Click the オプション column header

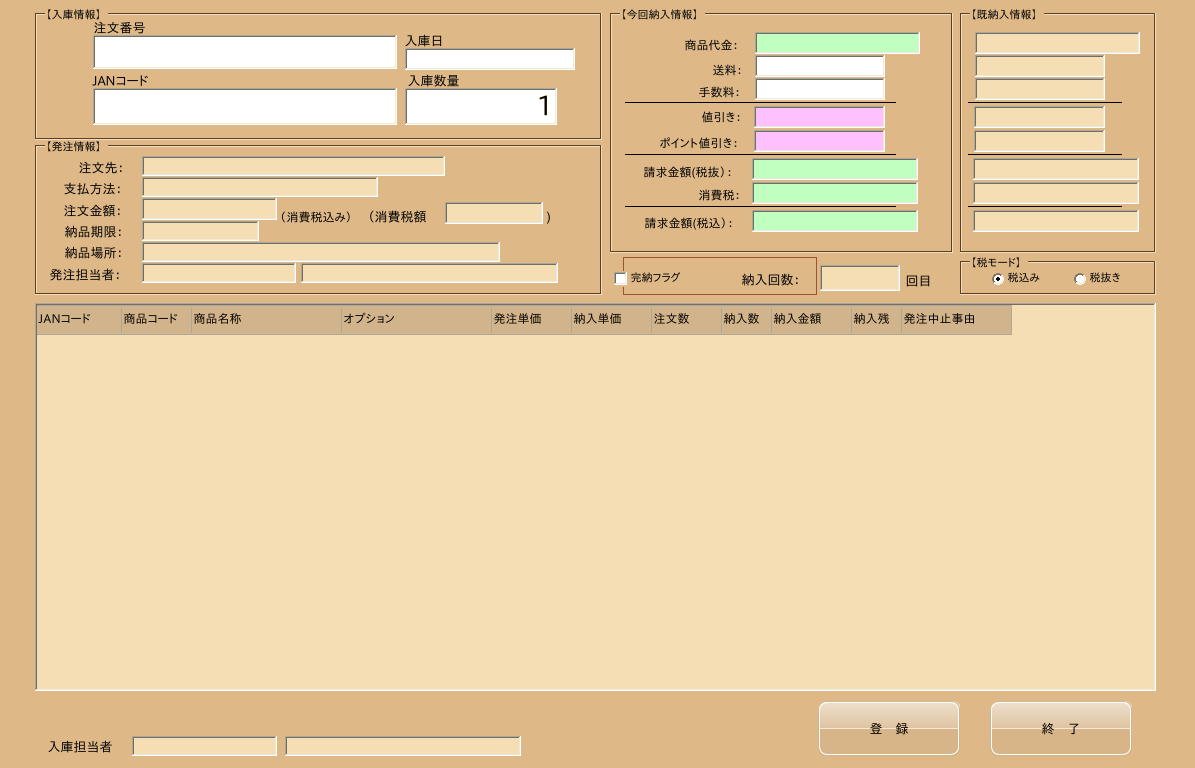point(416,319)
